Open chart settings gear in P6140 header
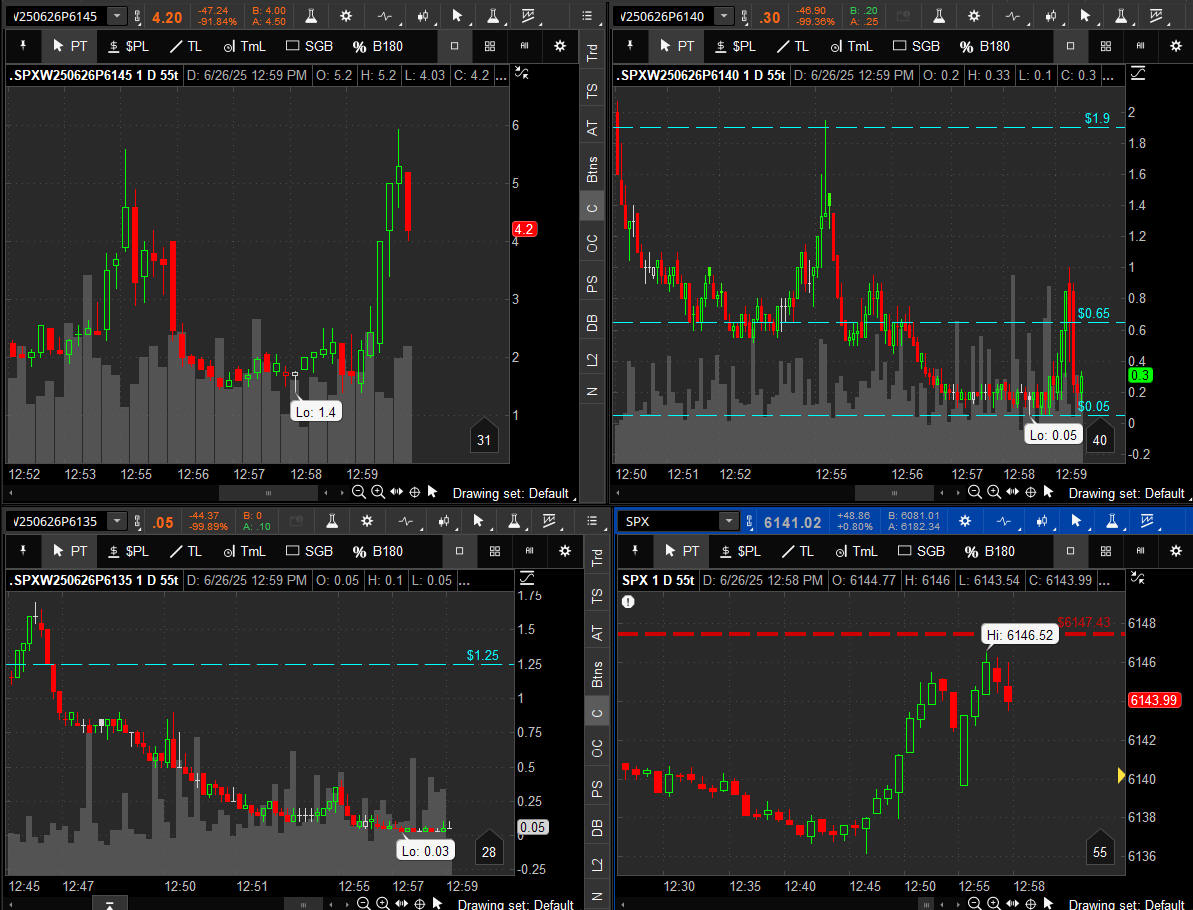Screen dimensions: 1193x910 pos(974,16)
